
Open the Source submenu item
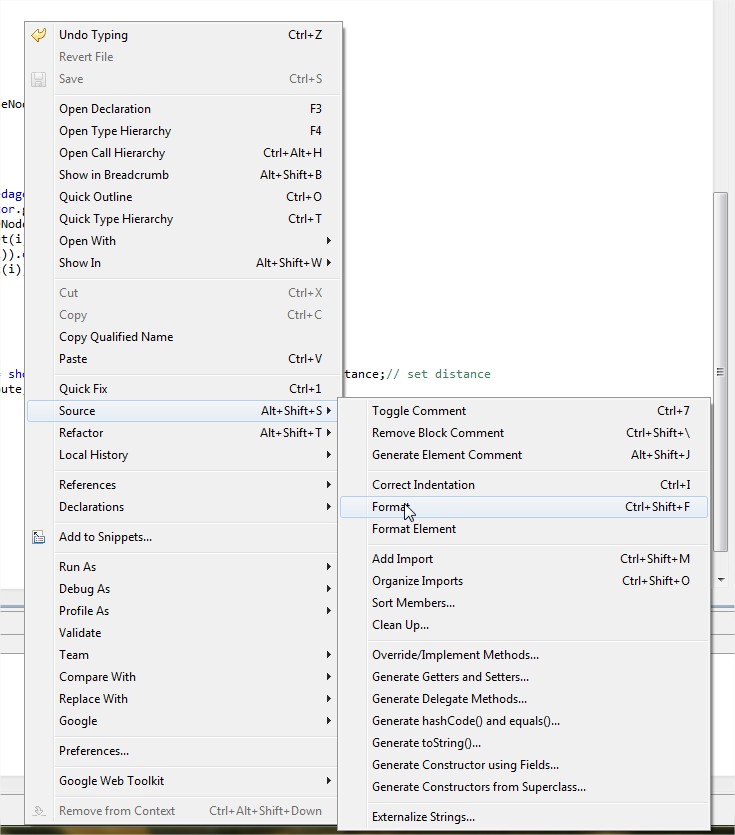point(183,411)
